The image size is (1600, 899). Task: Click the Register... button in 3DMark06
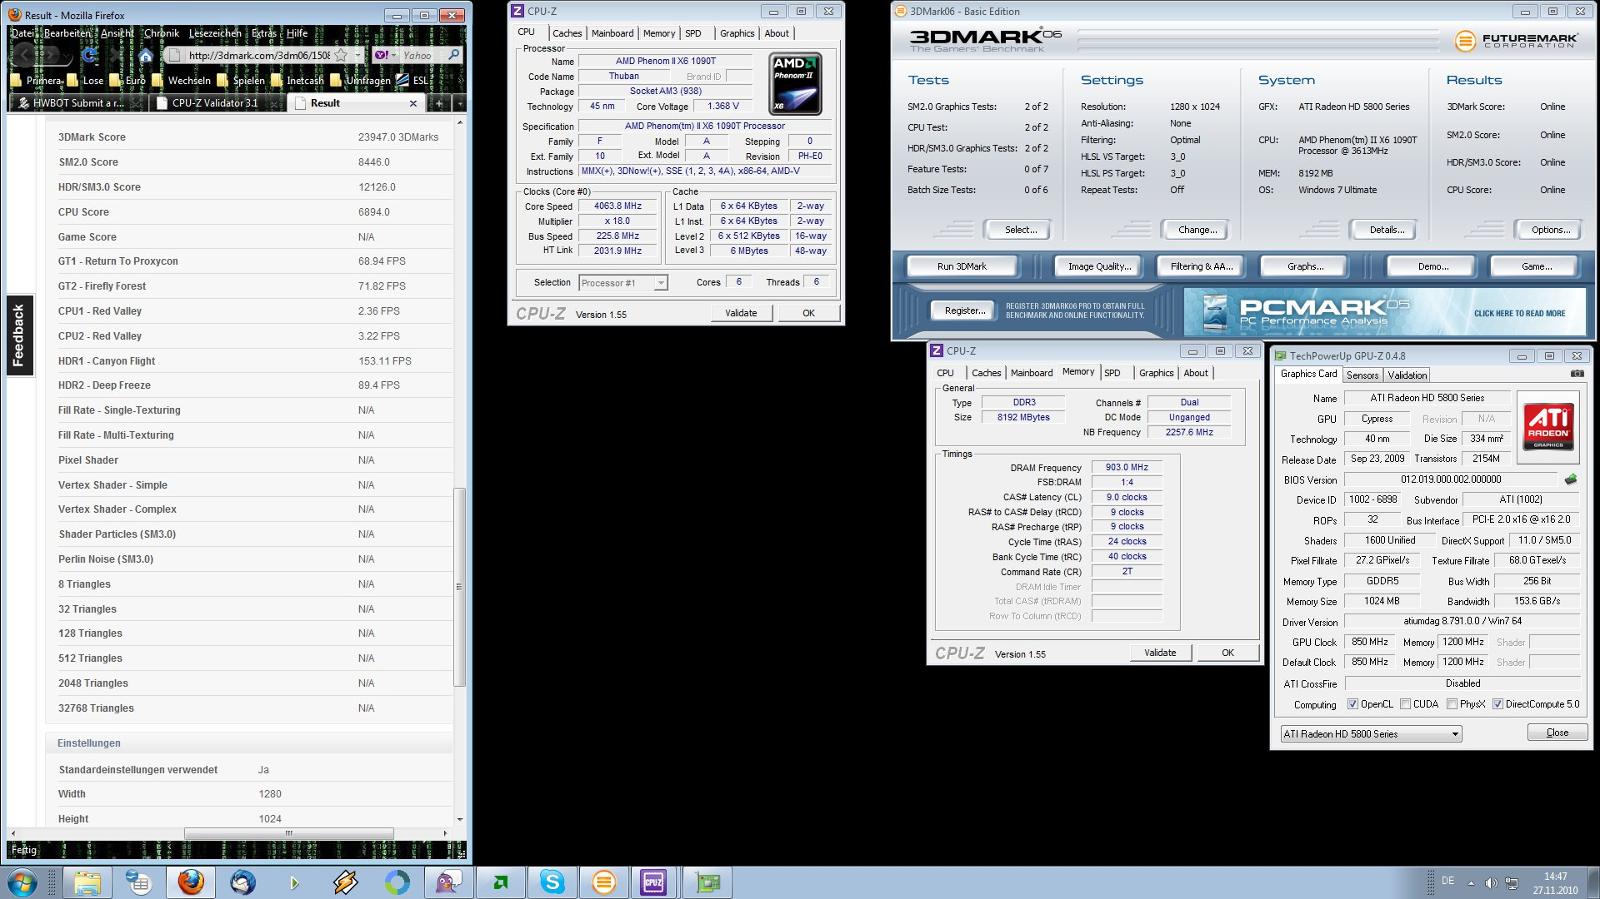tap(964, 310)
